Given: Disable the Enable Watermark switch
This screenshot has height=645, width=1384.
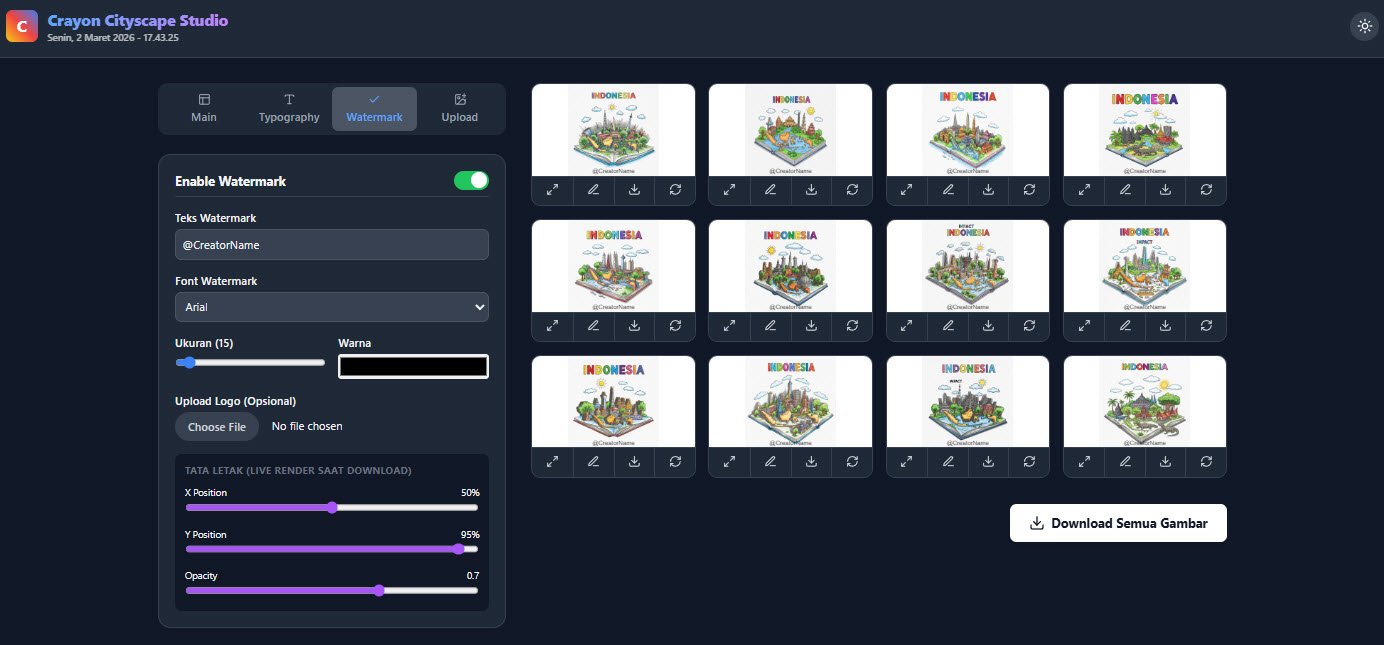Looking at the screenshot, I should pyautogui.click(x=471, y=181).
